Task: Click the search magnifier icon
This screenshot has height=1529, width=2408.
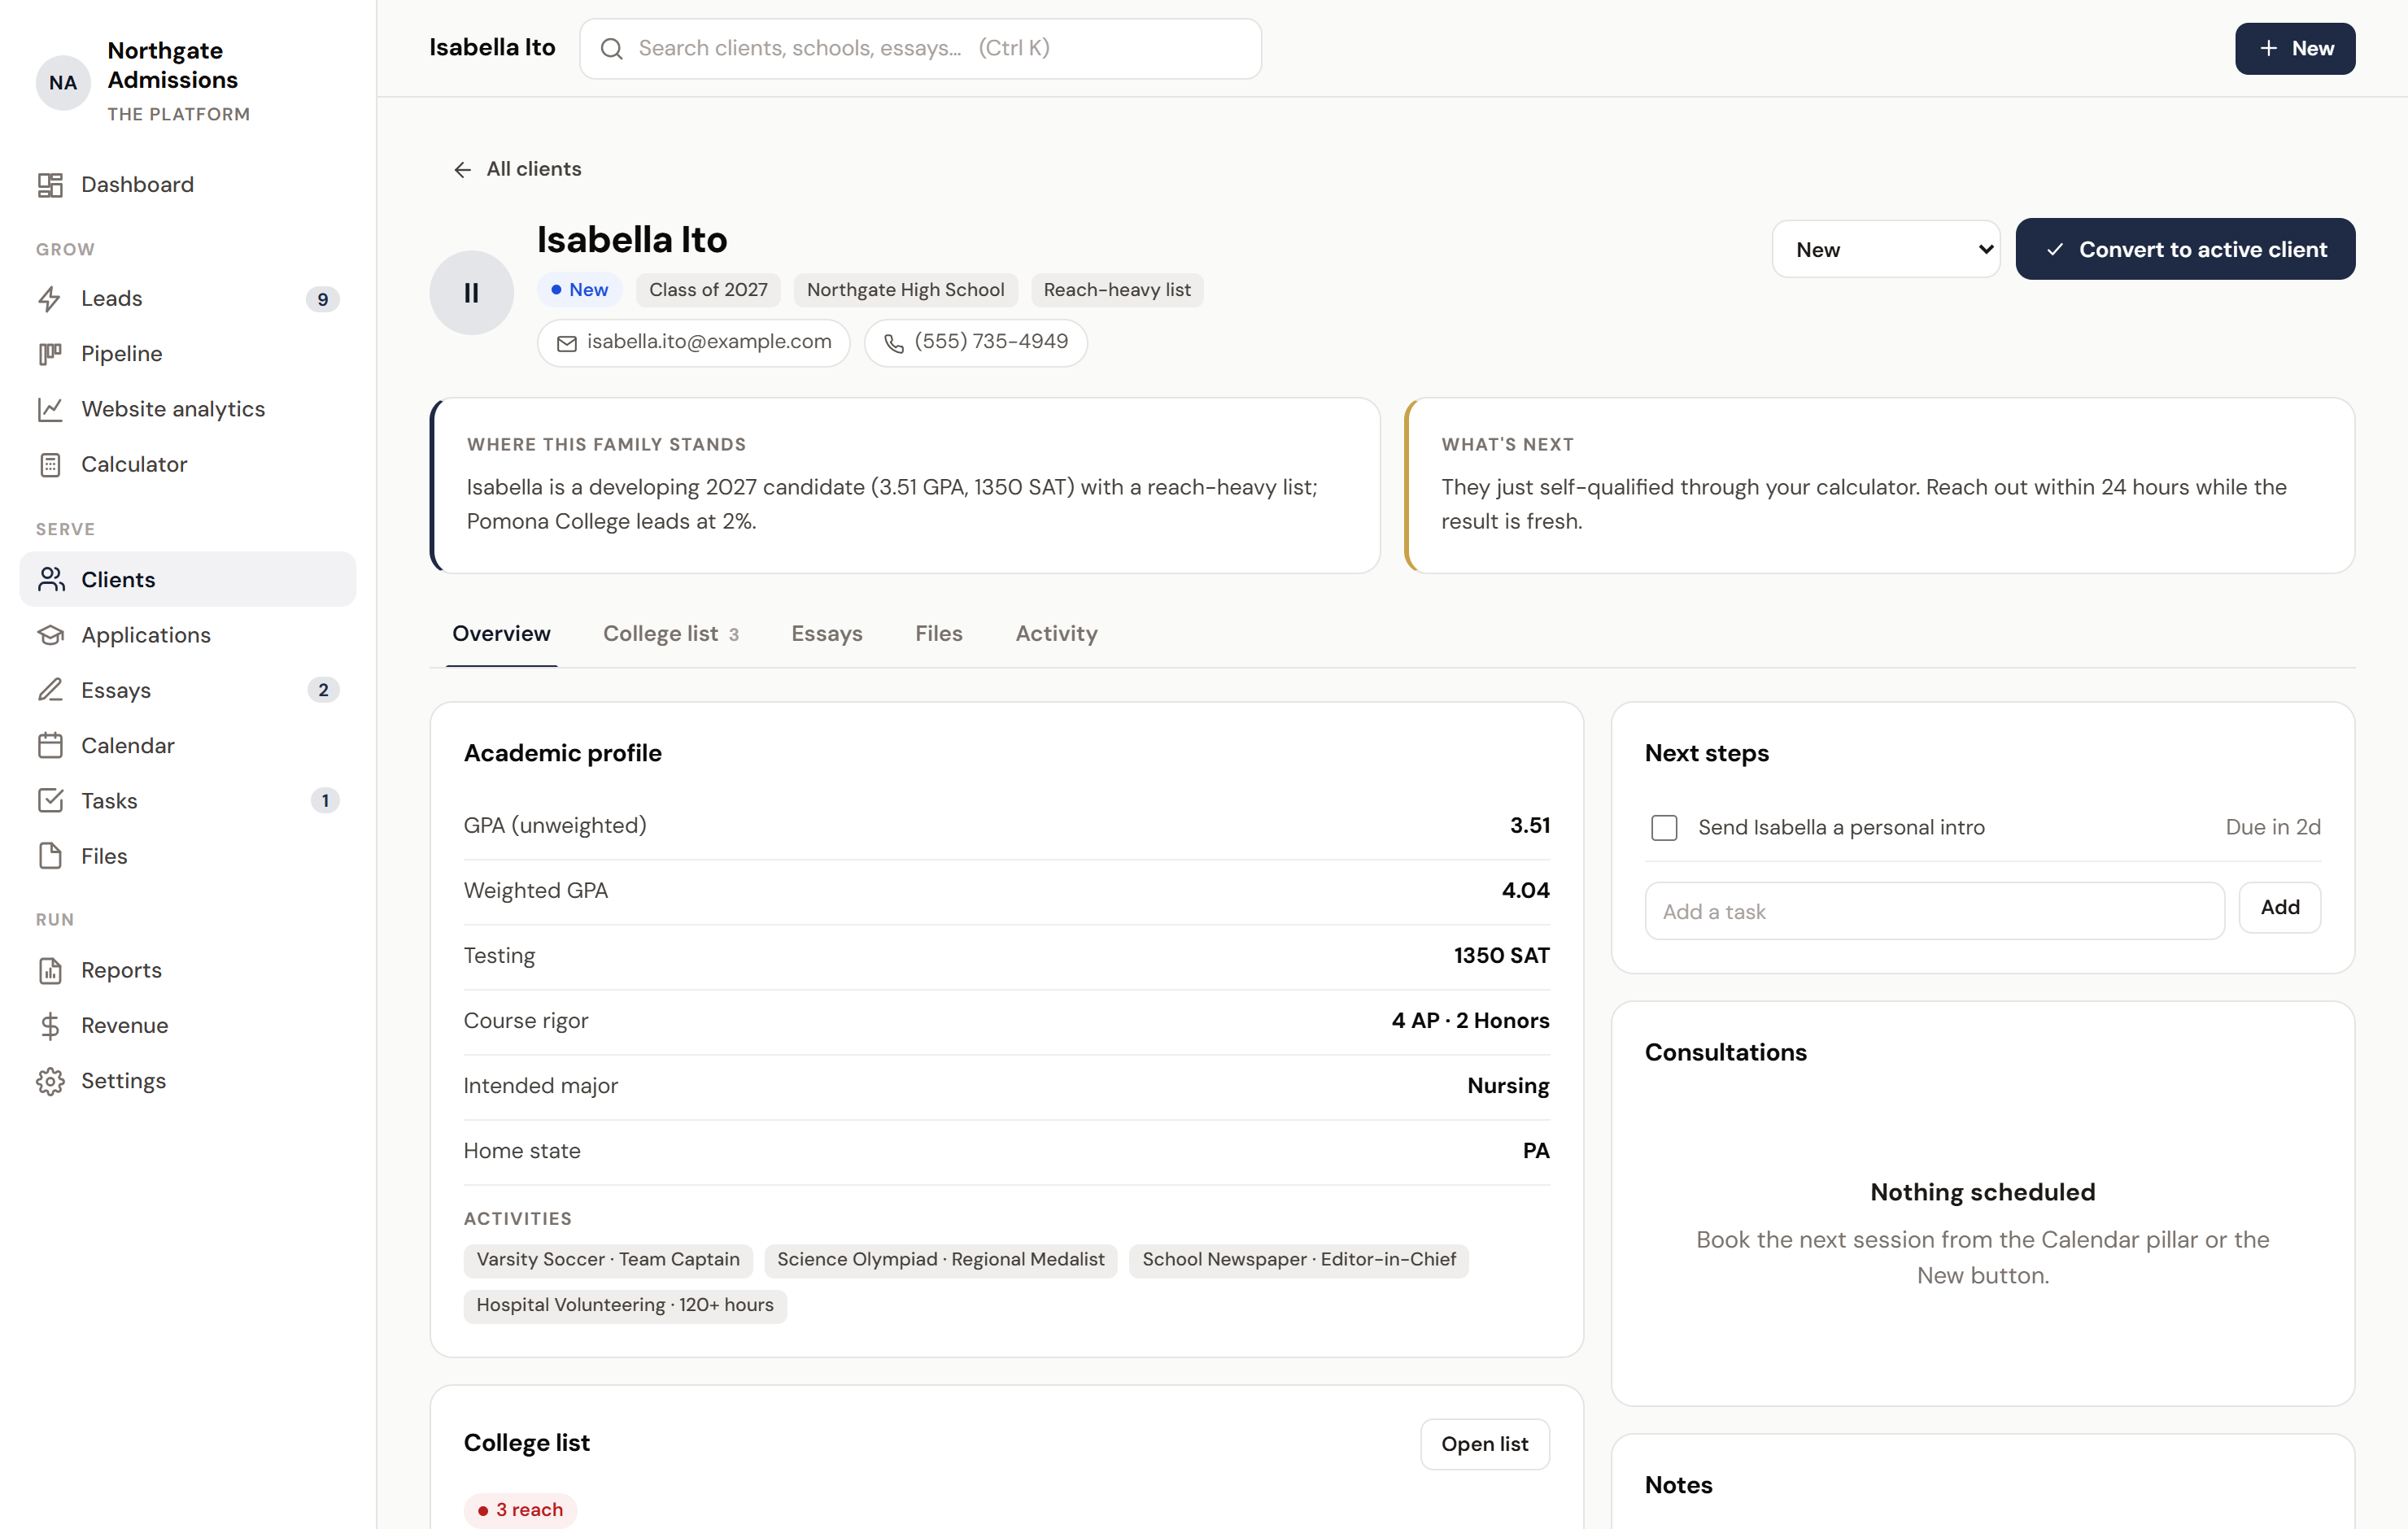Action: pyautogui.click(x=612, y=49)
